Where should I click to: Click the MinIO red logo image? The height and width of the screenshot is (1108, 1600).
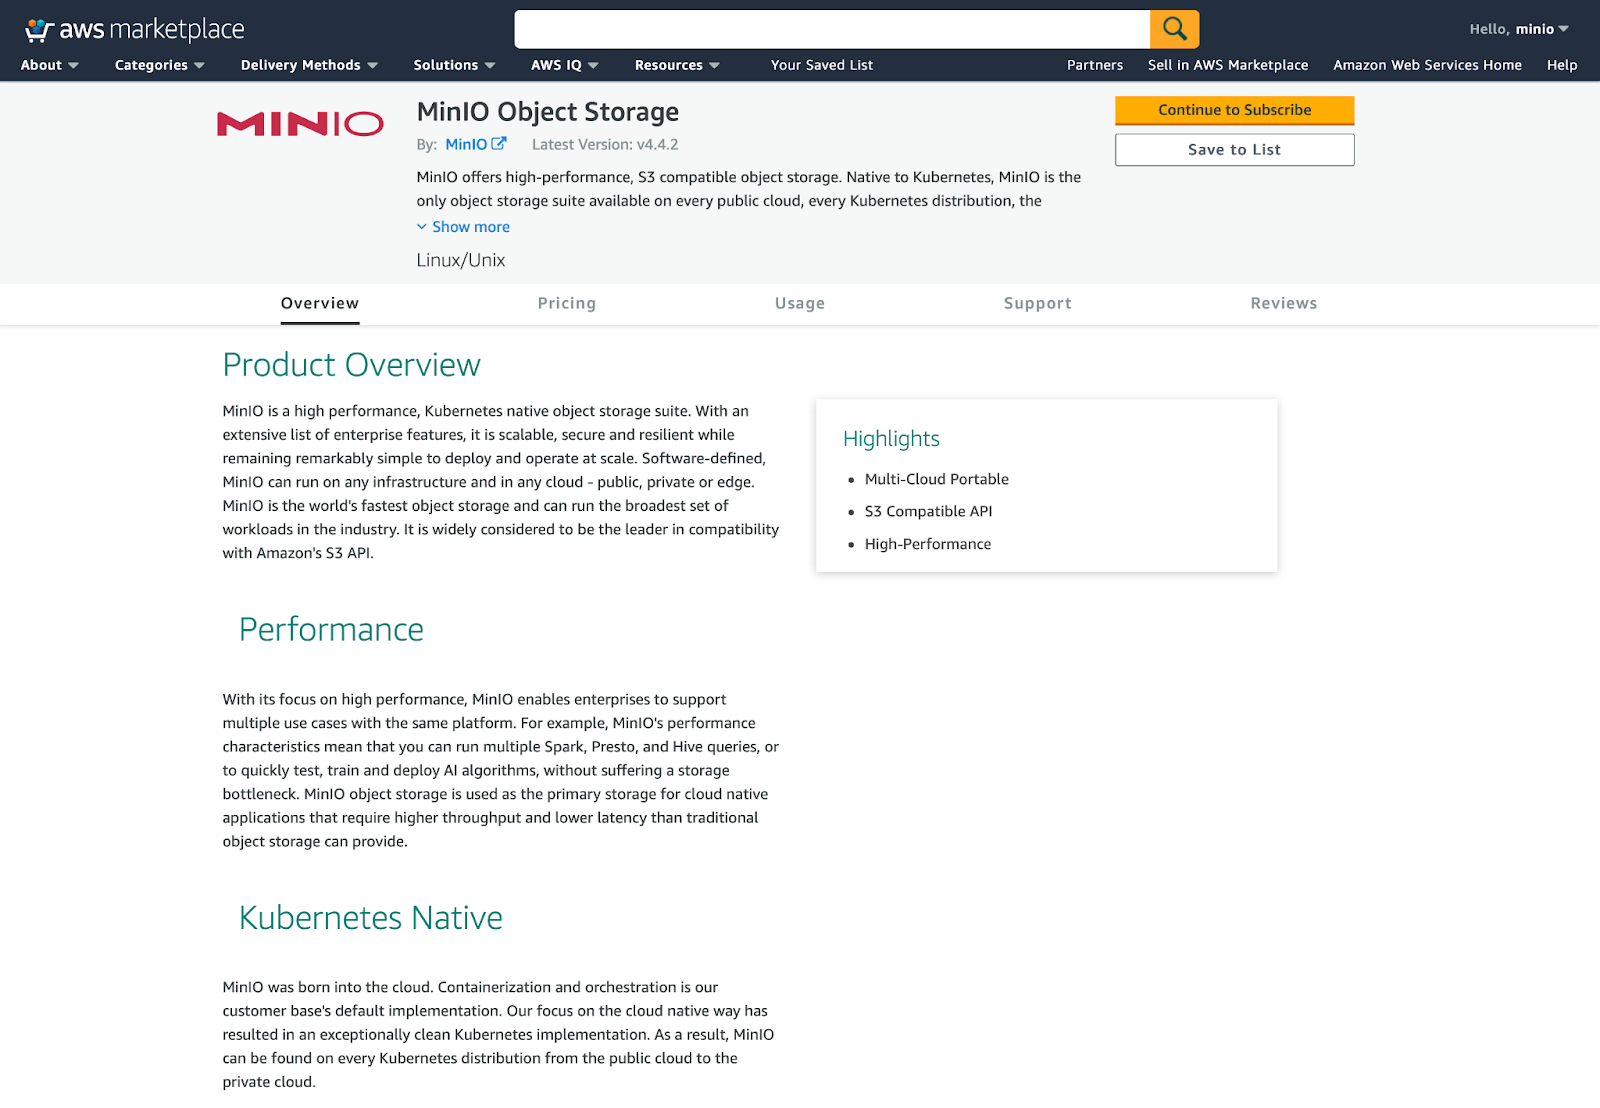tap(300, 124)
